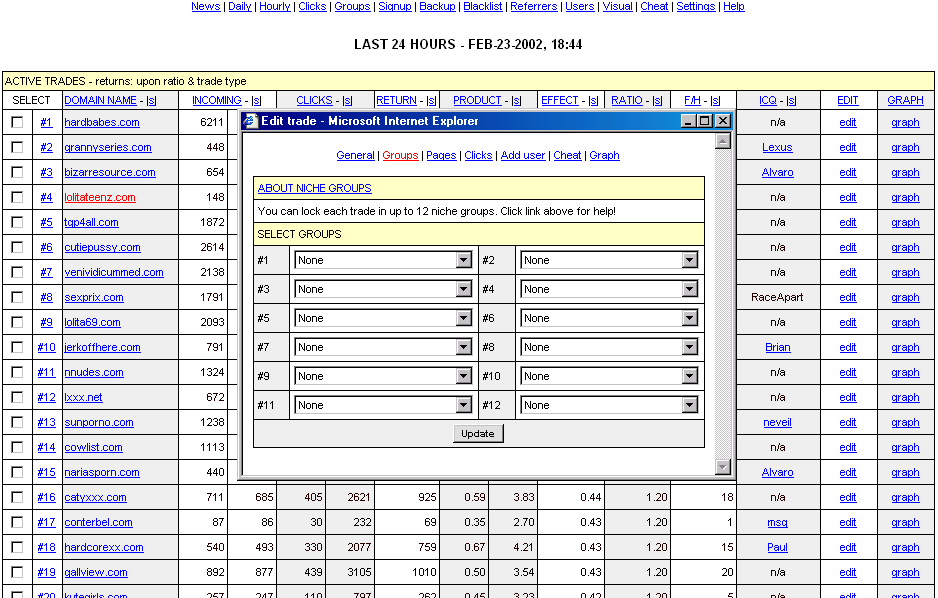938x598 pixels.
Task: Open graph for catyxxx.com row
Action: pyautogui.click(x=905, y=497)
